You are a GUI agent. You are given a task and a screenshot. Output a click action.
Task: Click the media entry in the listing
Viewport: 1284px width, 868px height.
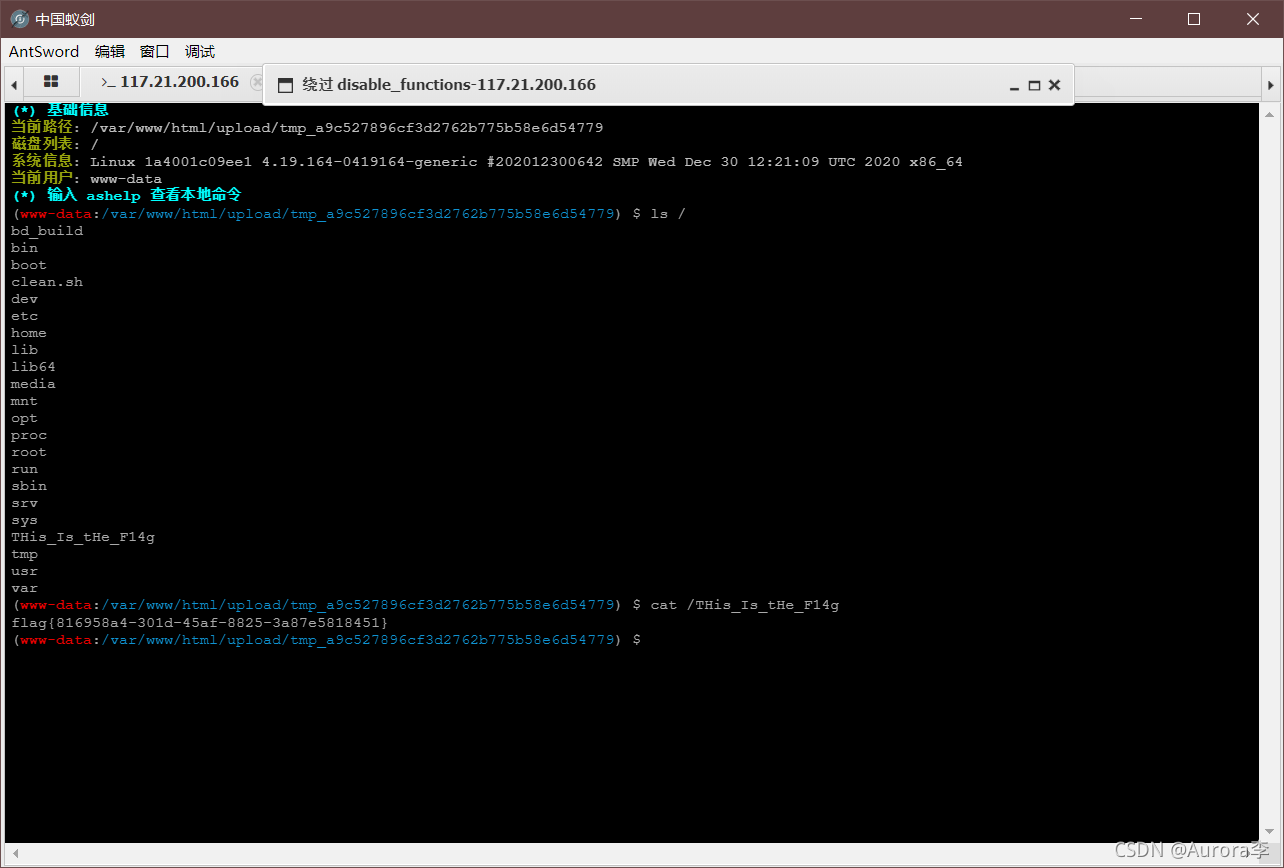(x=33, y=384)
